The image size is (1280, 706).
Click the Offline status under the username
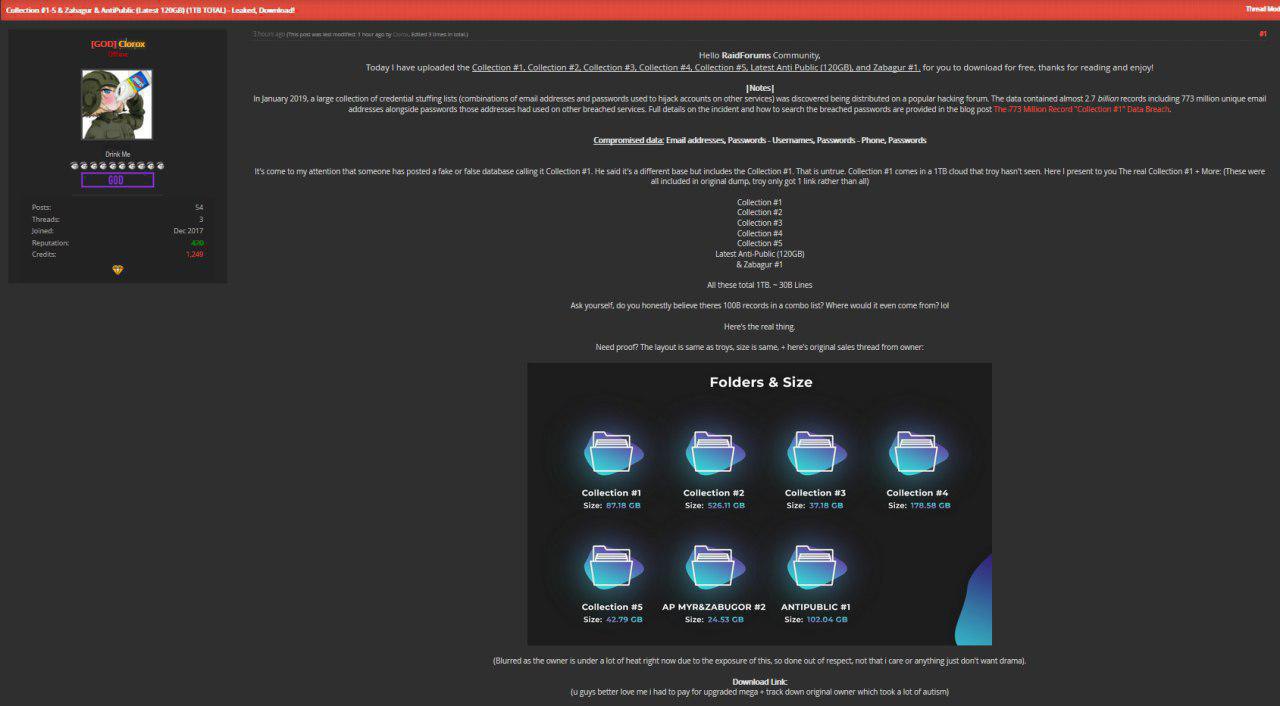118,54
